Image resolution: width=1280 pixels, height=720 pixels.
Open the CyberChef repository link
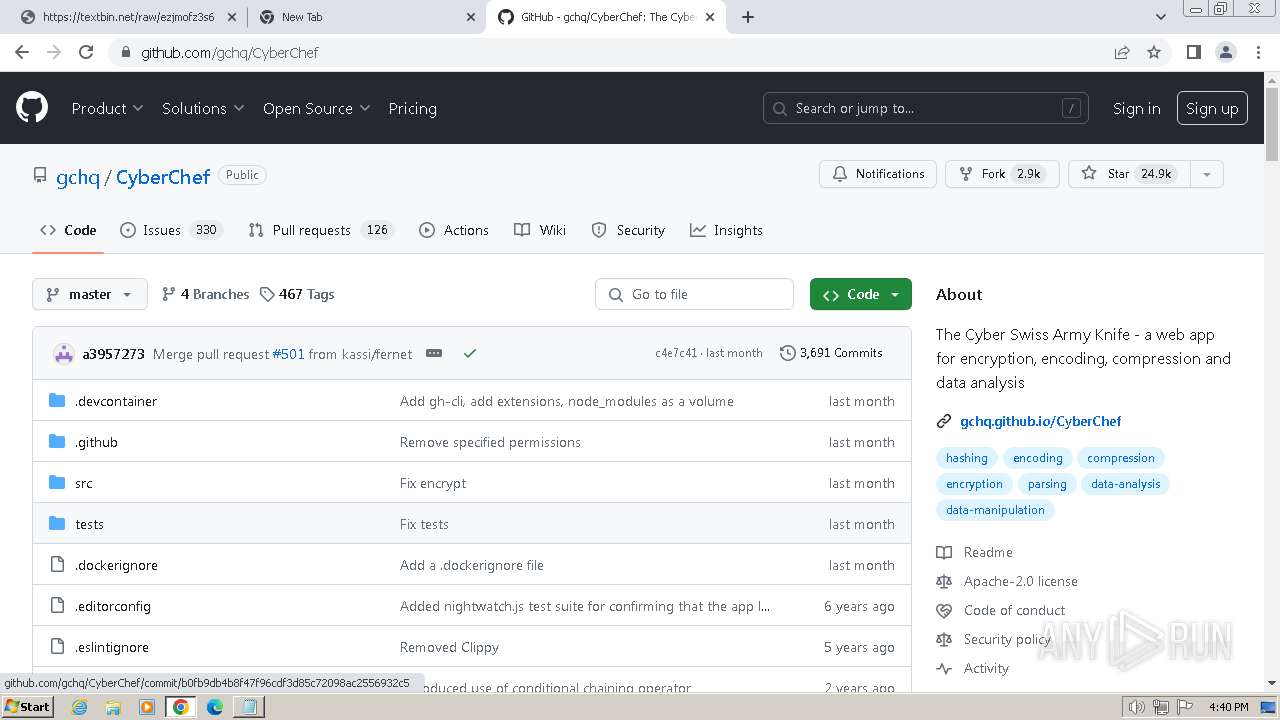coord(163,177)
